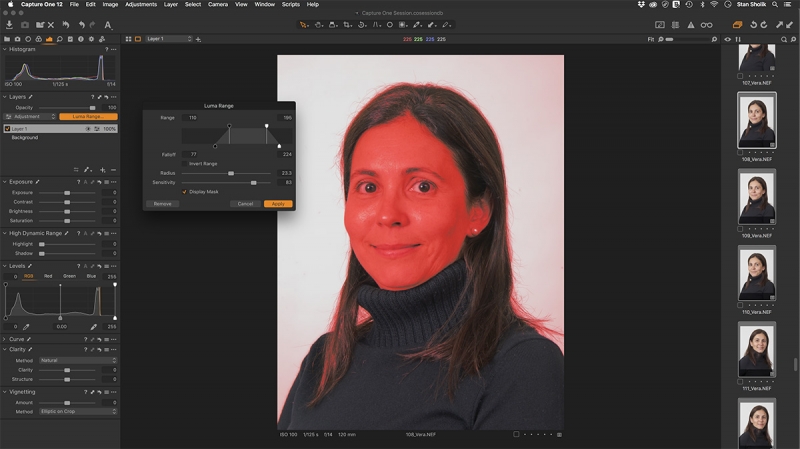800x449 pixels.
Task: Click the text annotation 'A' toolbar icon
Action: [108, 24]
